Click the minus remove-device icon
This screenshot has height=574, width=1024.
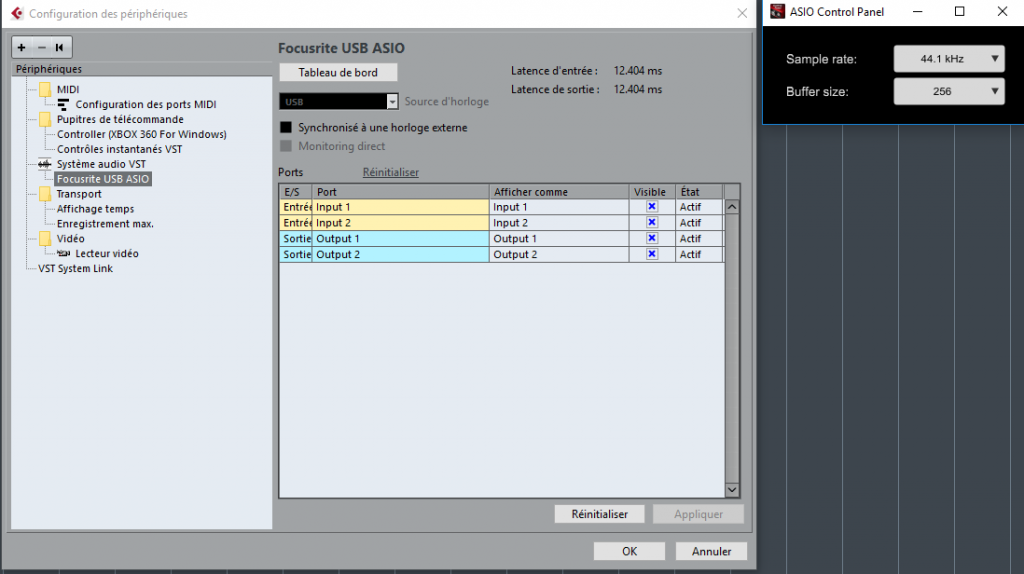pos(42,47)
